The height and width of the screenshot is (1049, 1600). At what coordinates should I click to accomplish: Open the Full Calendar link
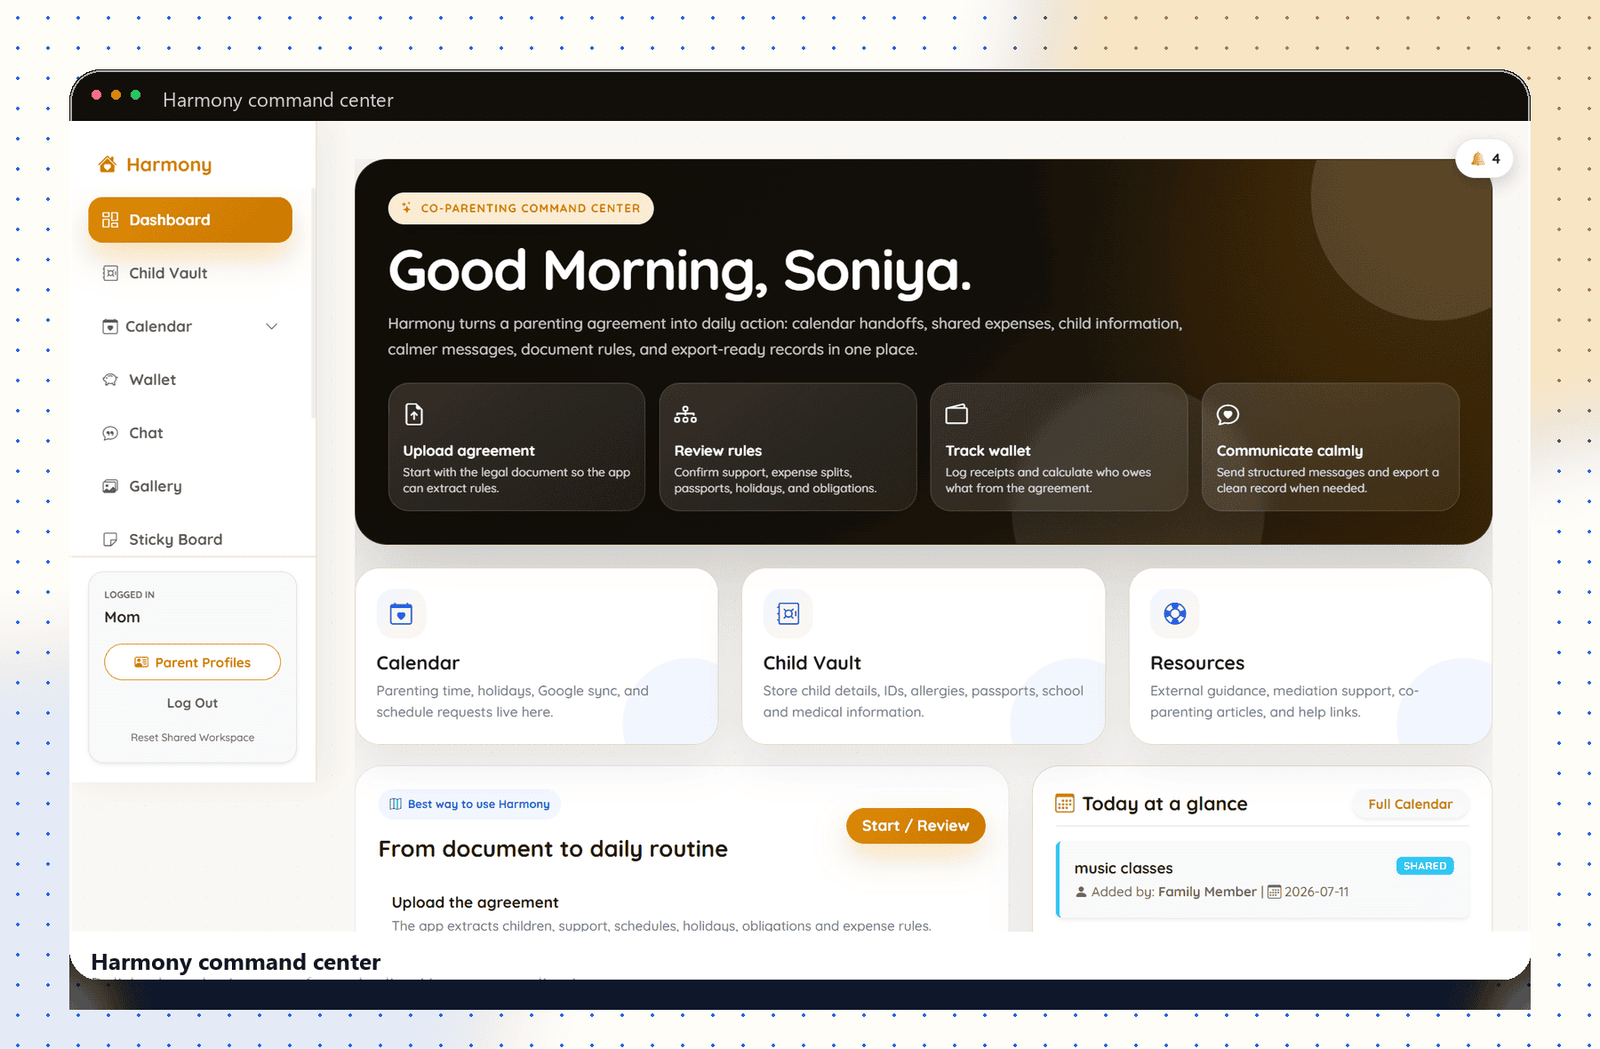pyautogui.click(x=1410, y=804)
